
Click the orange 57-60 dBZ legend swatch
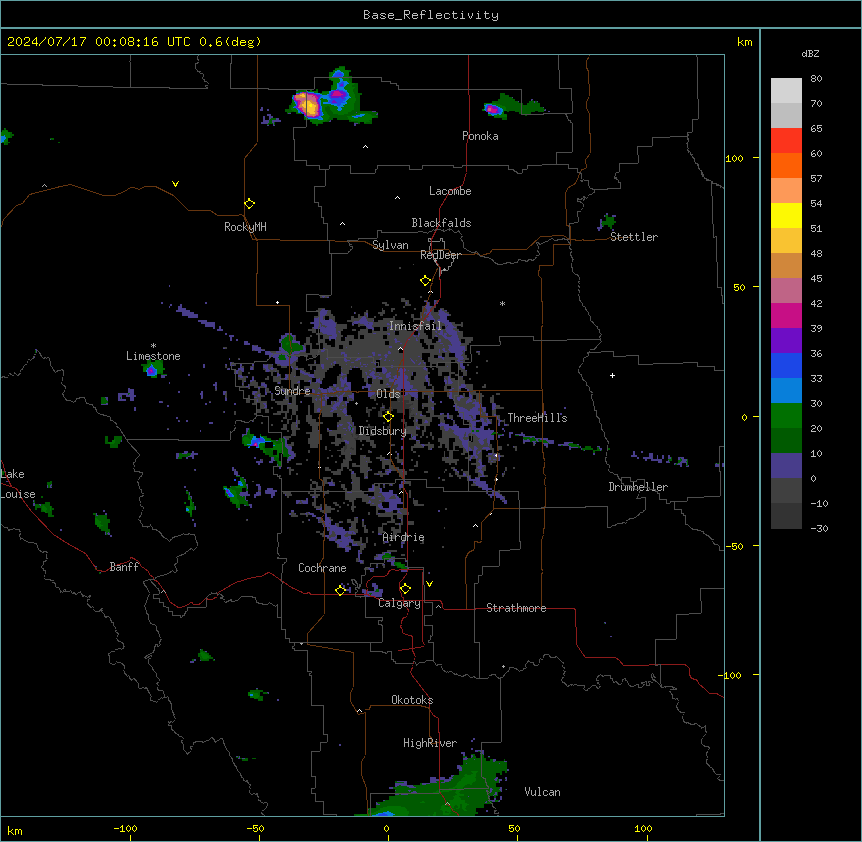click(x=786, y=166)
